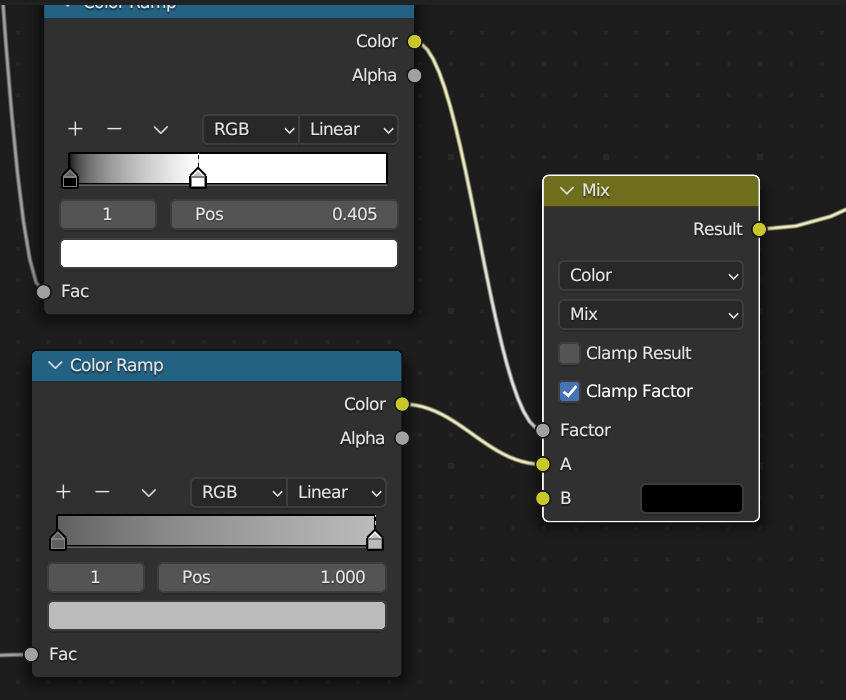Viewport: 846px width, 700px height.
Task: Click the A input socket of the Mix node
Action: click(543, 464)
